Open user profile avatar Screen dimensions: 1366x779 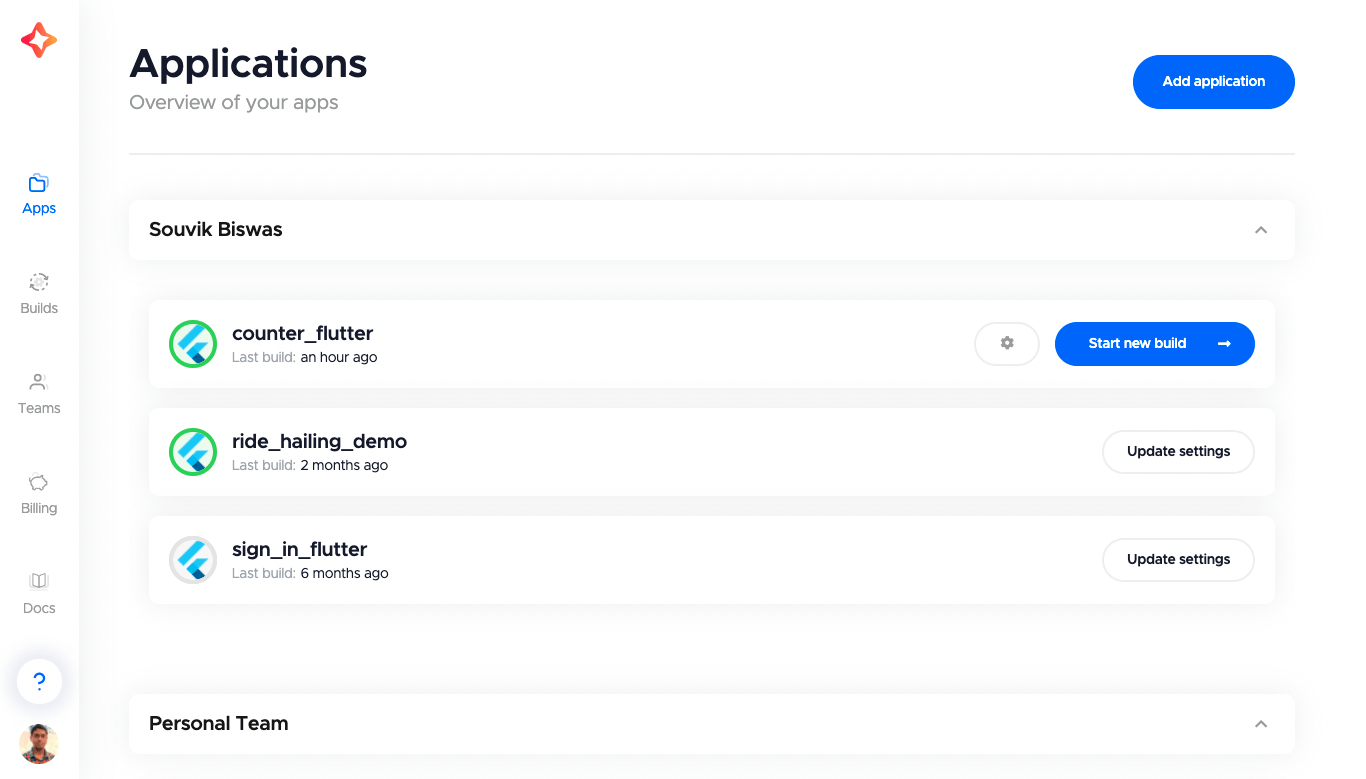tap(39, 744)
